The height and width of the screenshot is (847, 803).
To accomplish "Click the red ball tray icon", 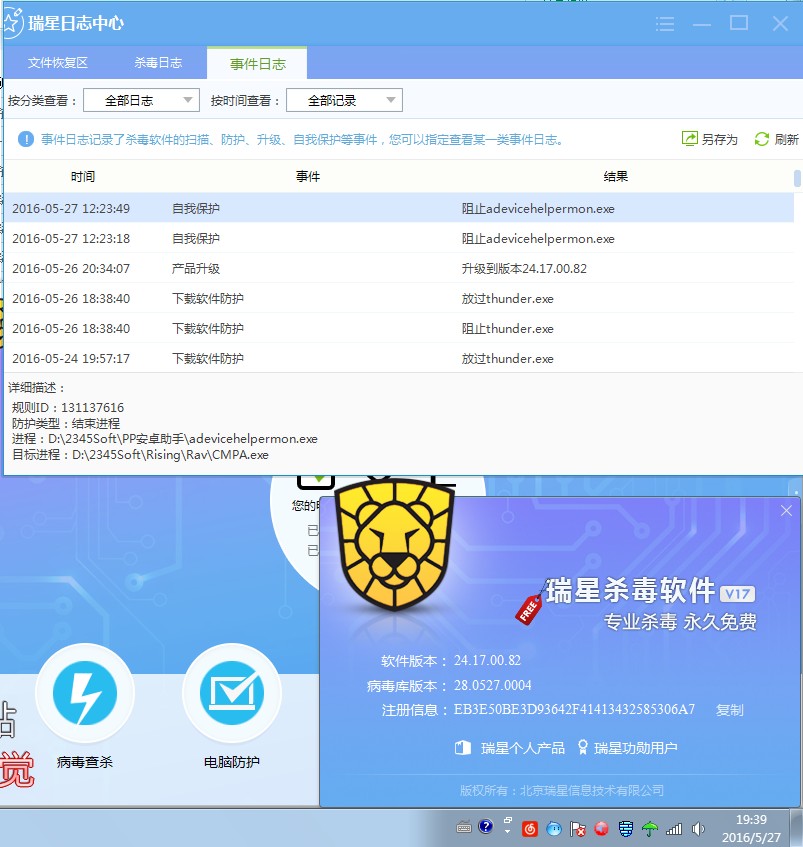I will coord(601,829).
